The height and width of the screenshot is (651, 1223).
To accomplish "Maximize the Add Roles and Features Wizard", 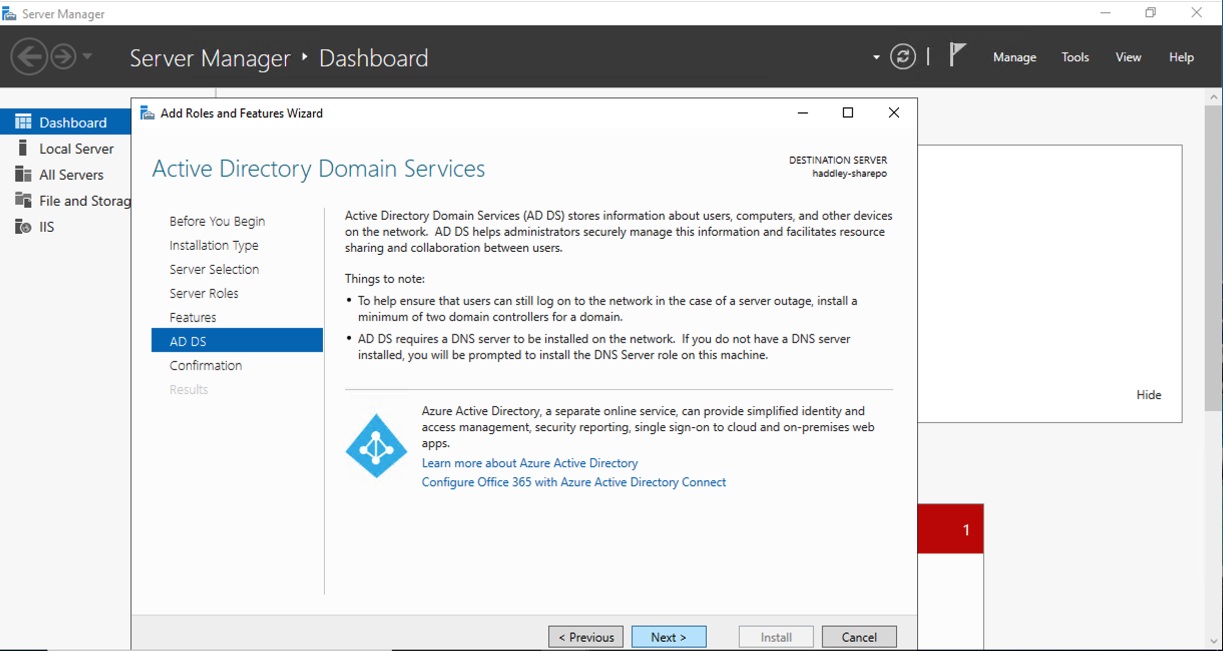I will click(x=848, y=113).
